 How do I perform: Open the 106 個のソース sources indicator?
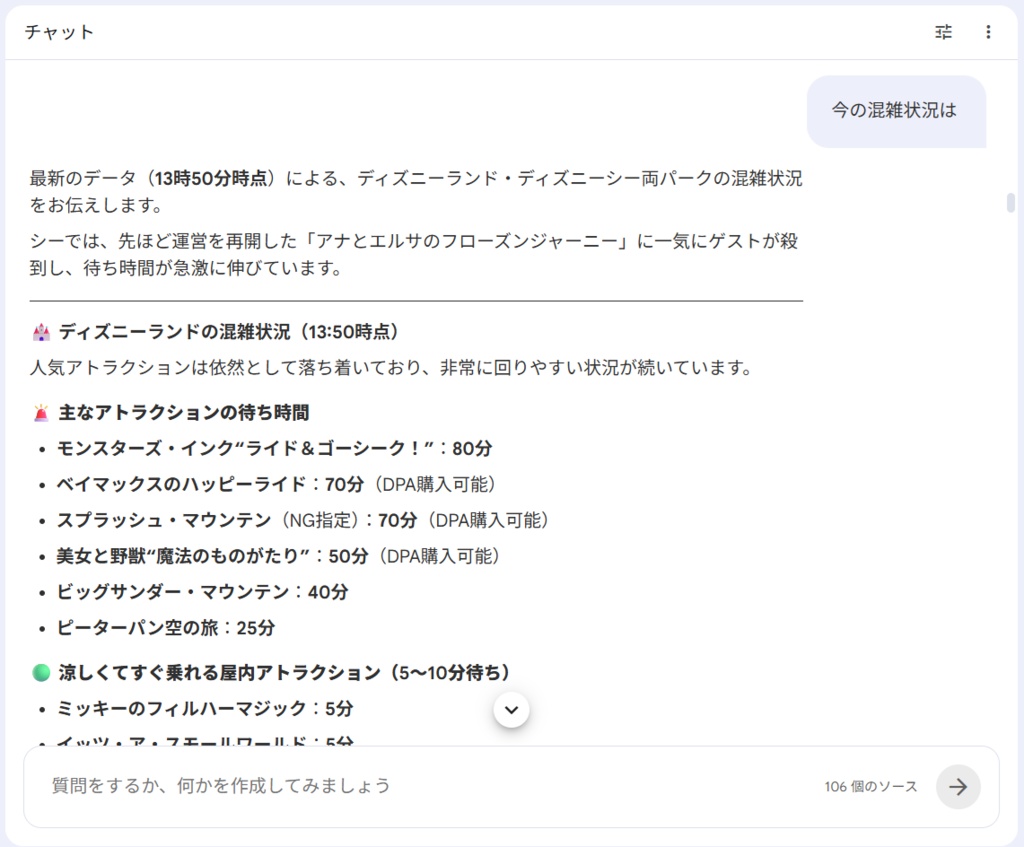871,786
